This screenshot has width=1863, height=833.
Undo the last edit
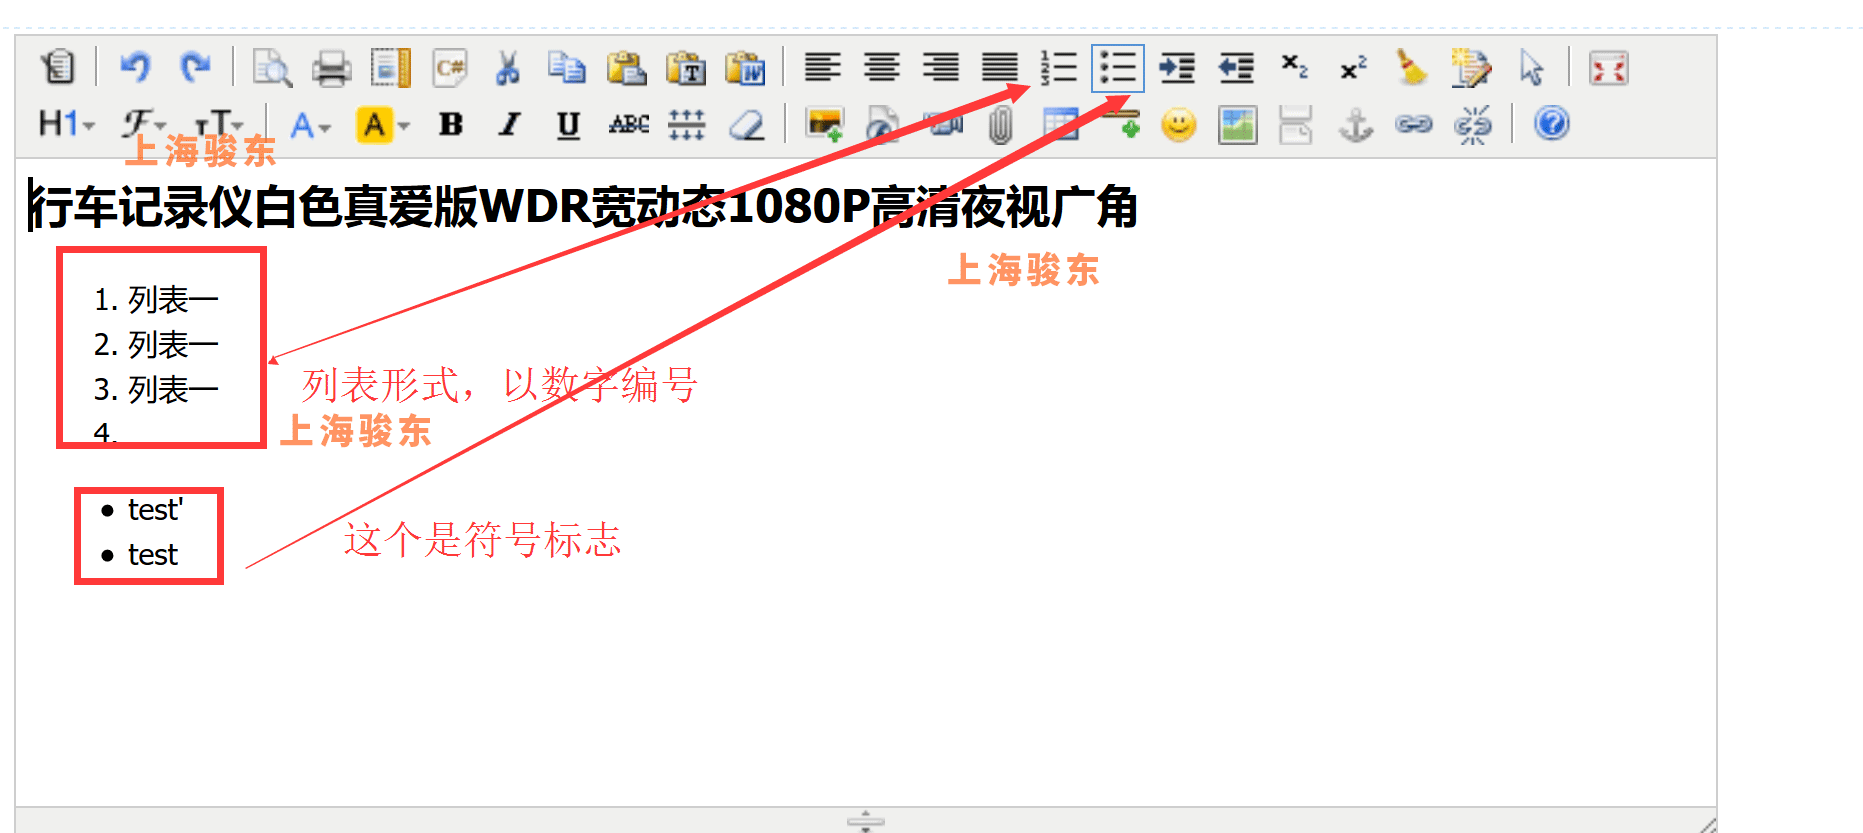tap(134, 67)
